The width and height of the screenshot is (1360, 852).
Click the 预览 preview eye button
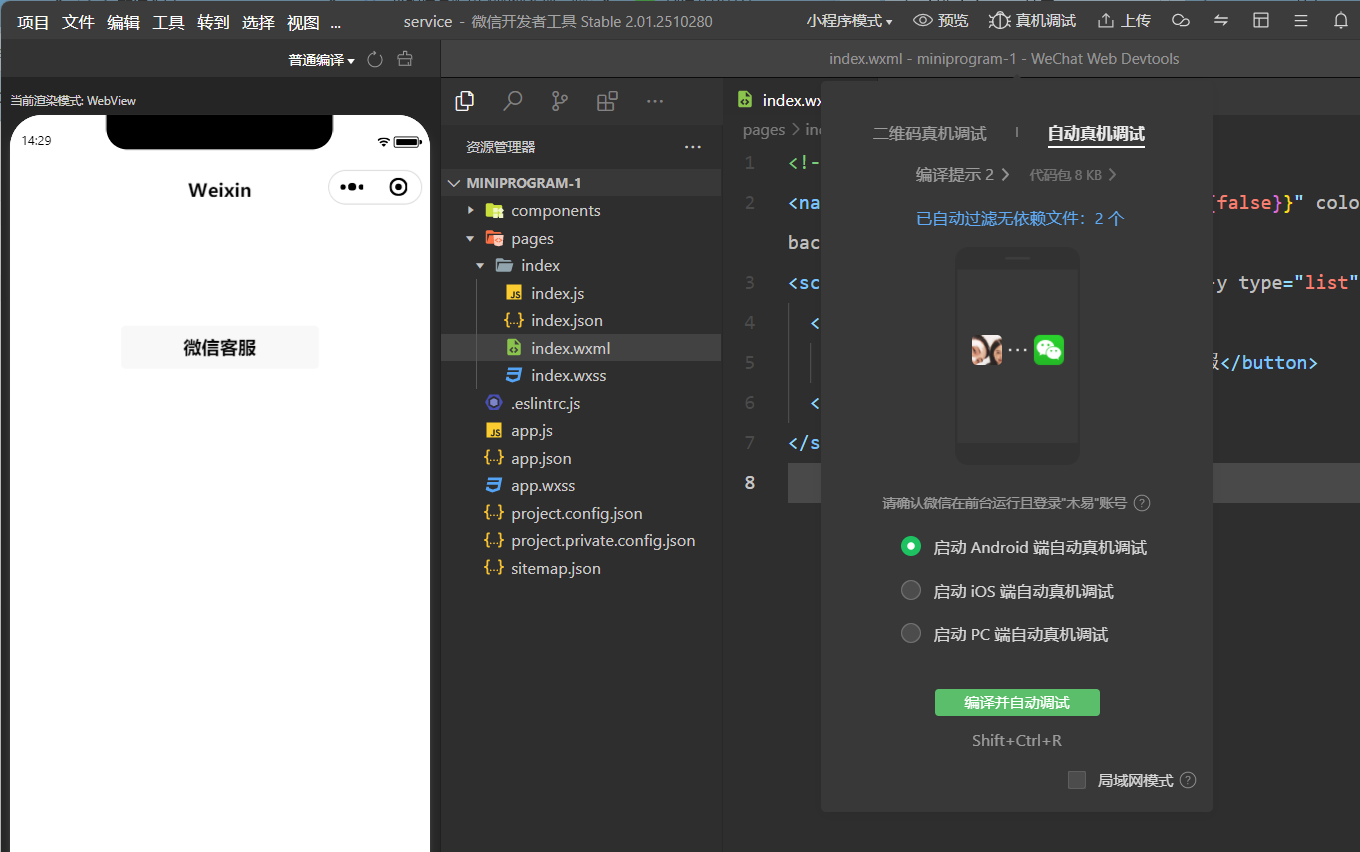pos(941,21)
